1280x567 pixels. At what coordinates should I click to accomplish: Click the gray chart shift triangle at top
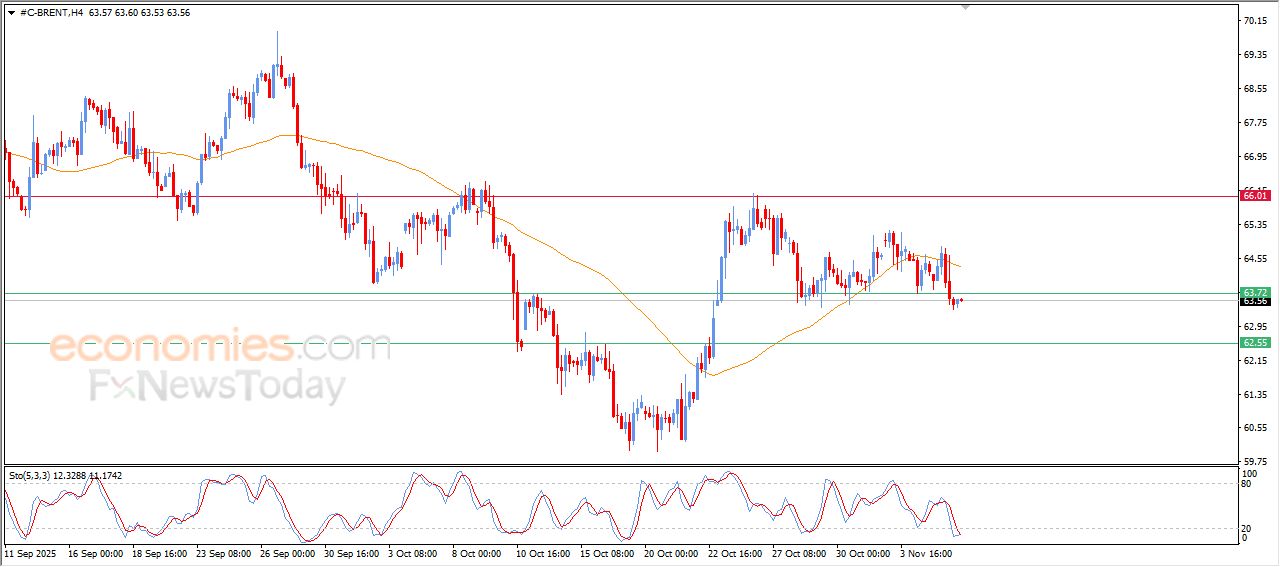(x=965, y=7)
